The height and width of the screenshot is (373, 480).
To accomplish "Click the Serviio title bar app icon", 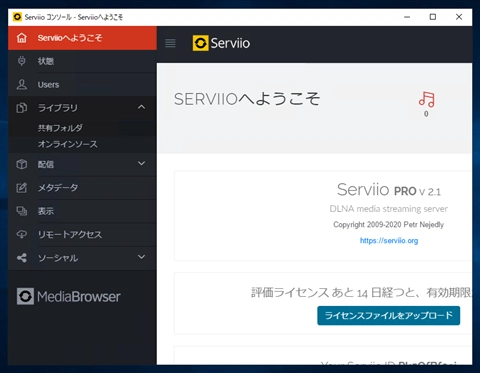I will coord(17,17).
